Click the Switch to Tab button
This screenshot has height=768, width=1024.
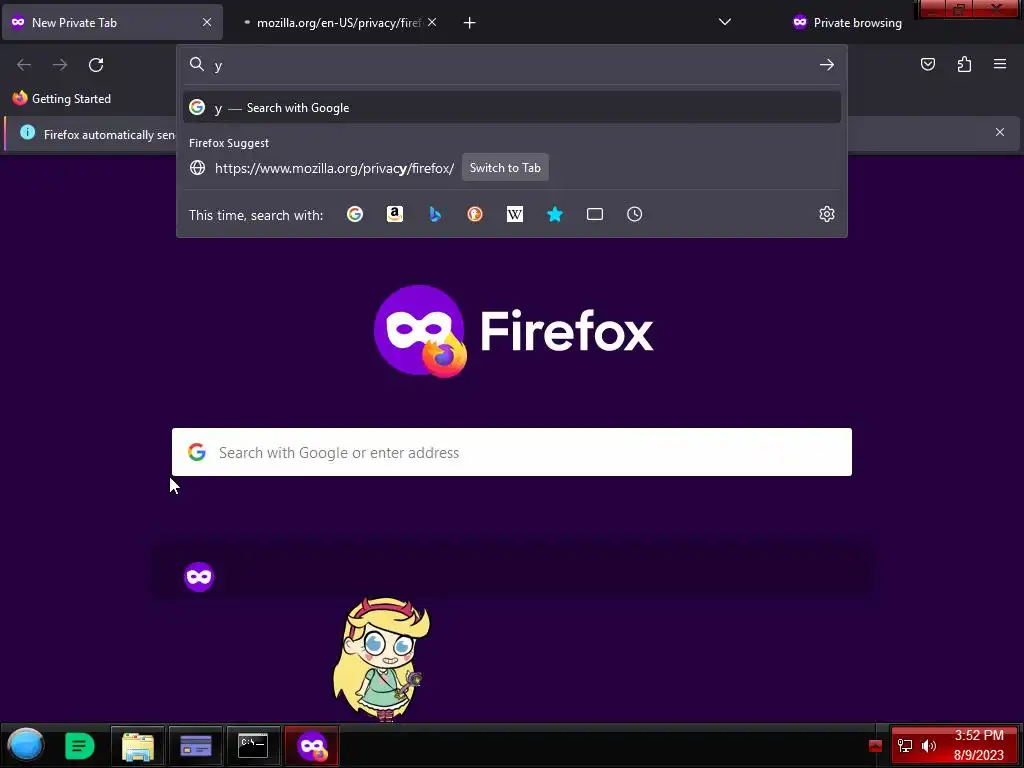click(505, 168)
